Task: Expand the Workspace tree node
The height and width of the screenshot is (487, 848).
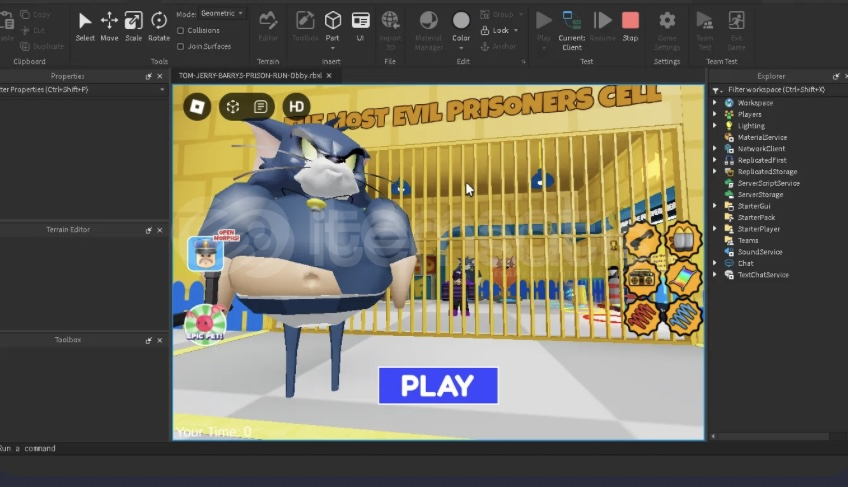Action: pyautogui.click(x=715, y=102)
